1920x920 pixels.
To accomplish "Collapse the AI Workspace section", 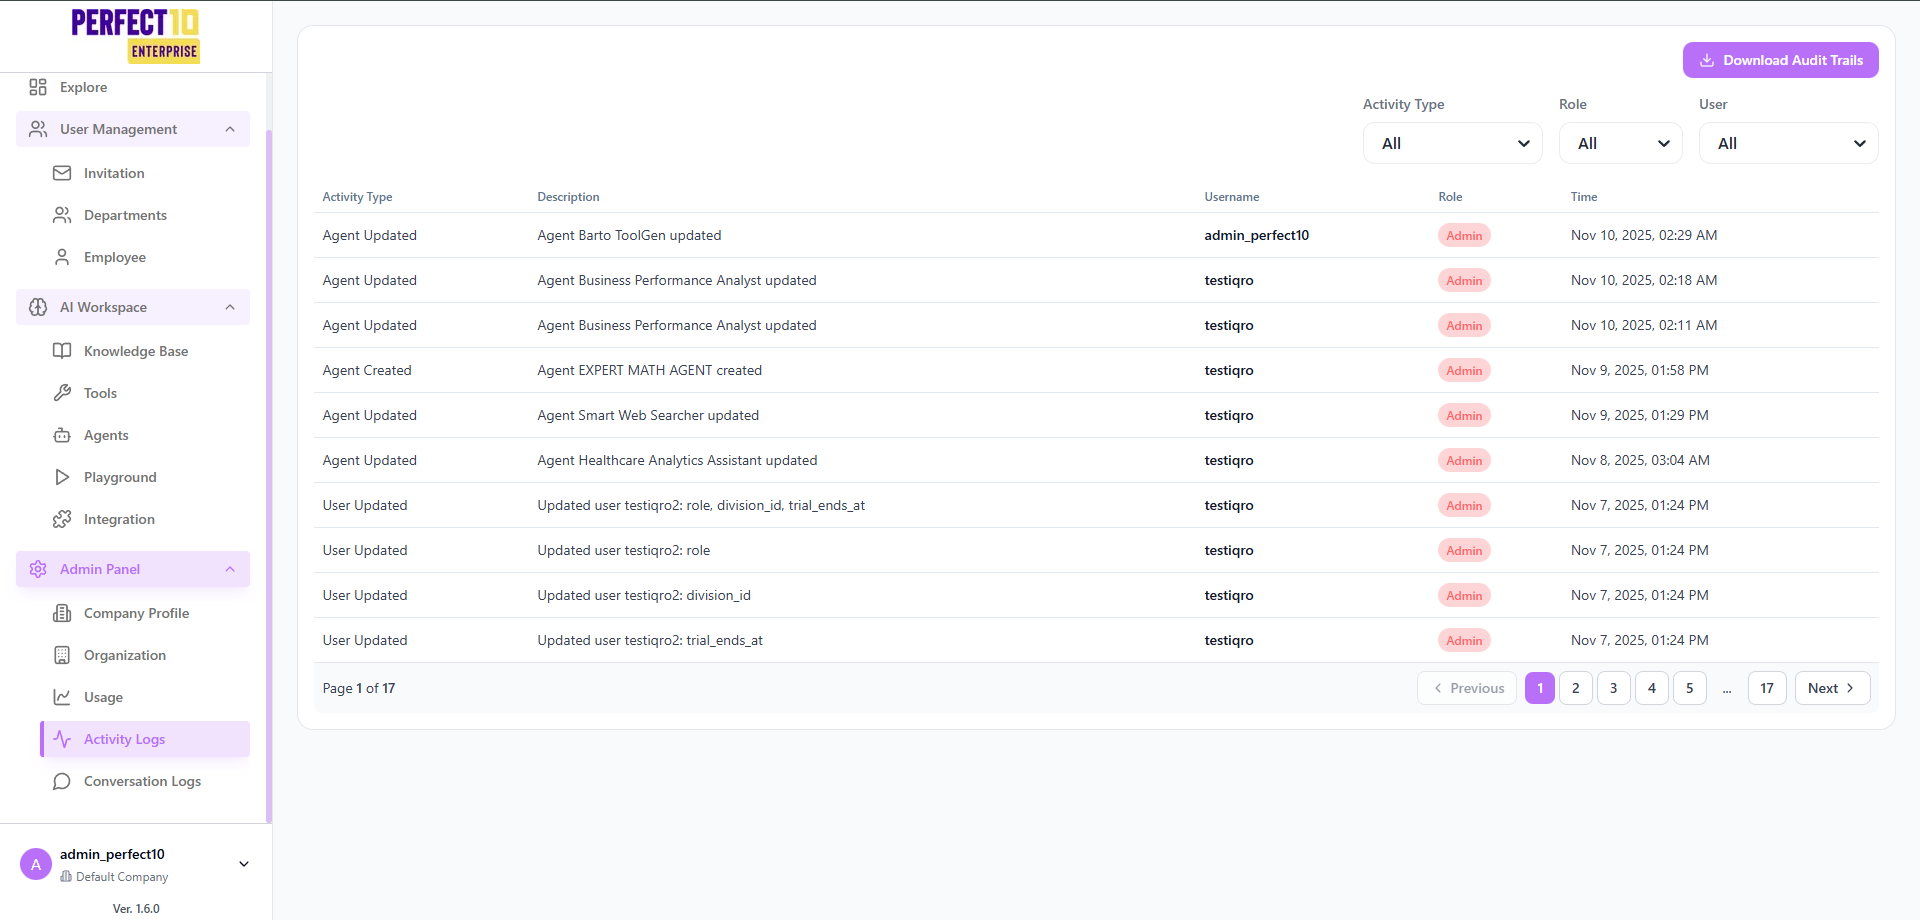I will tap(230, 307).
